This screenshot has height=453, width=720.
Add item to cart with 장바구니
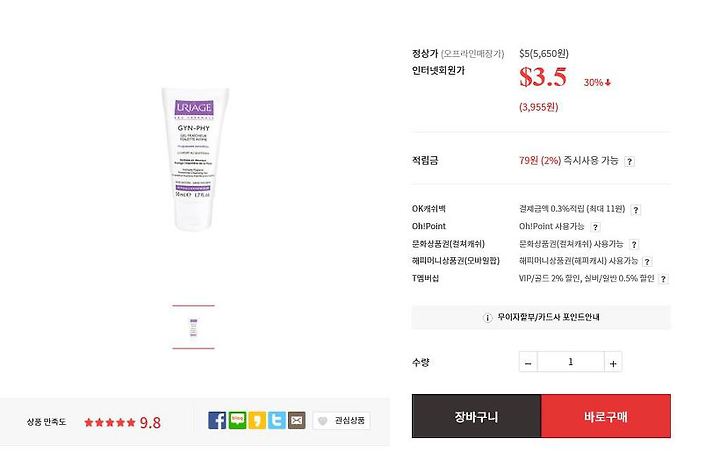476,416
